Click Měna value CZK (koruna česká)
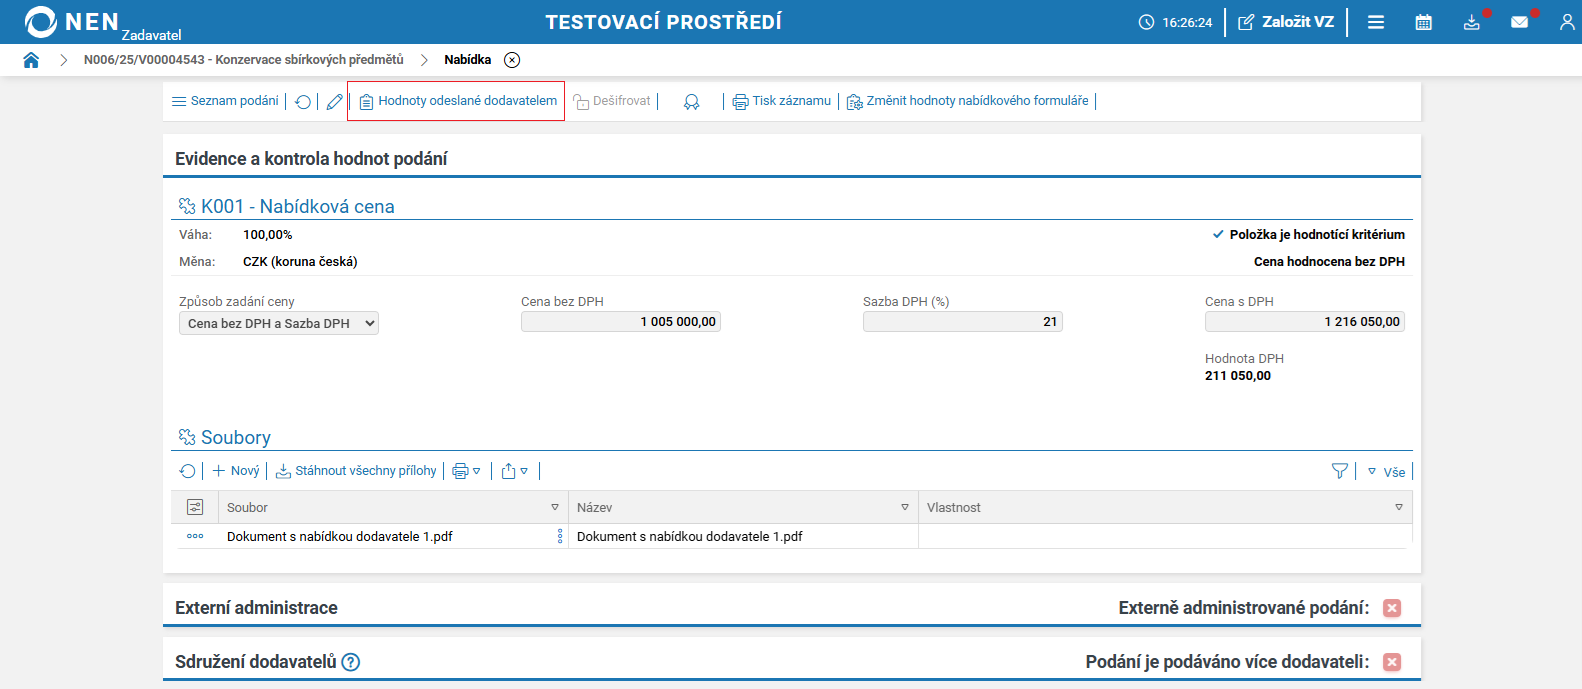 300,262
